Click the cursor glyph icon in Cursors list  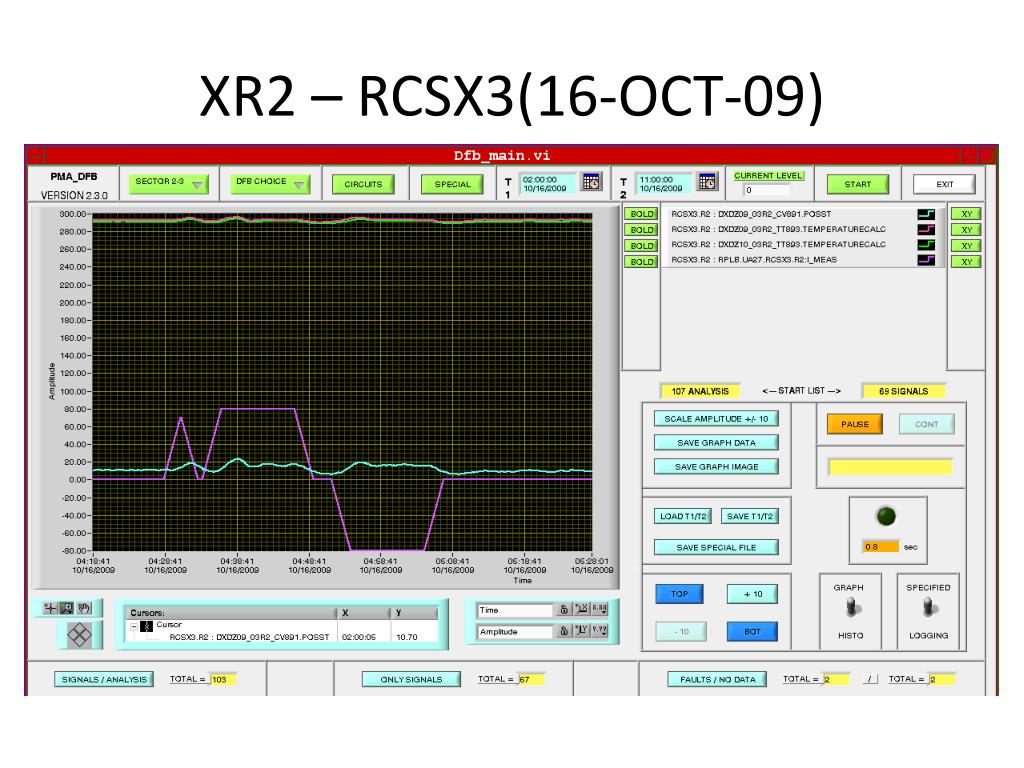146,626
